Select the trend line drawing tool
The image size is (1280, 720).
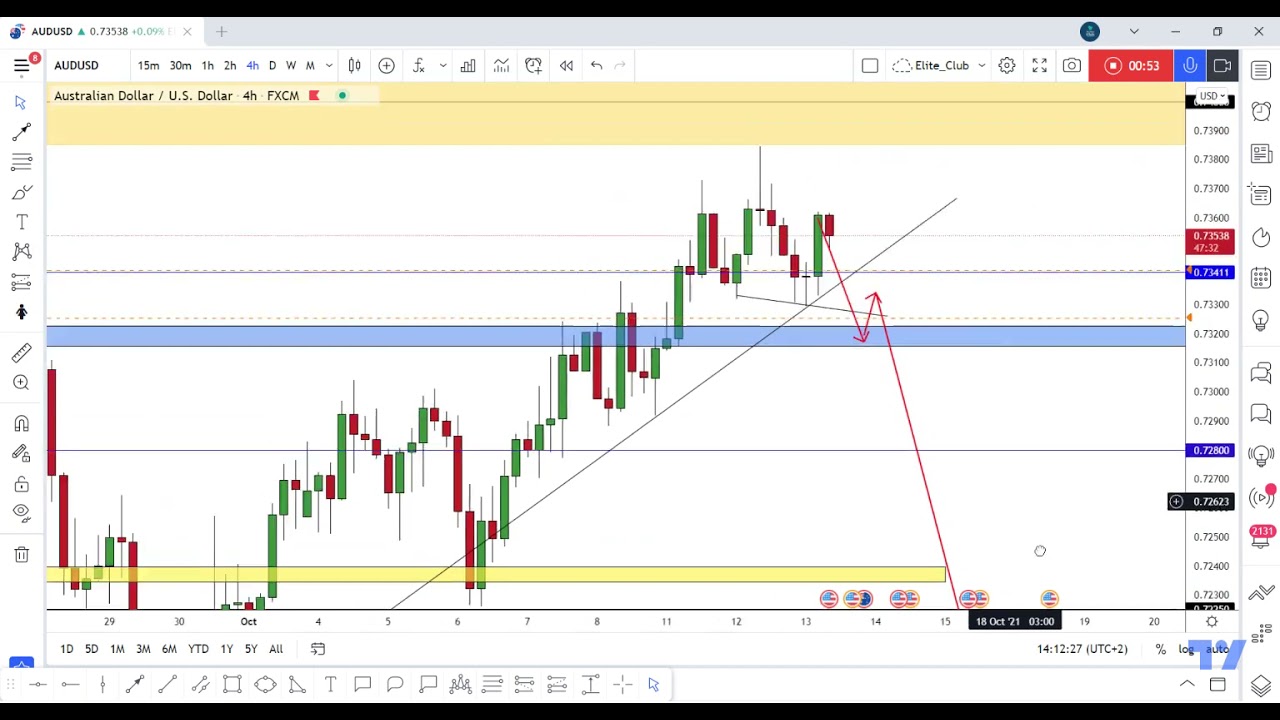click(21, 132)
